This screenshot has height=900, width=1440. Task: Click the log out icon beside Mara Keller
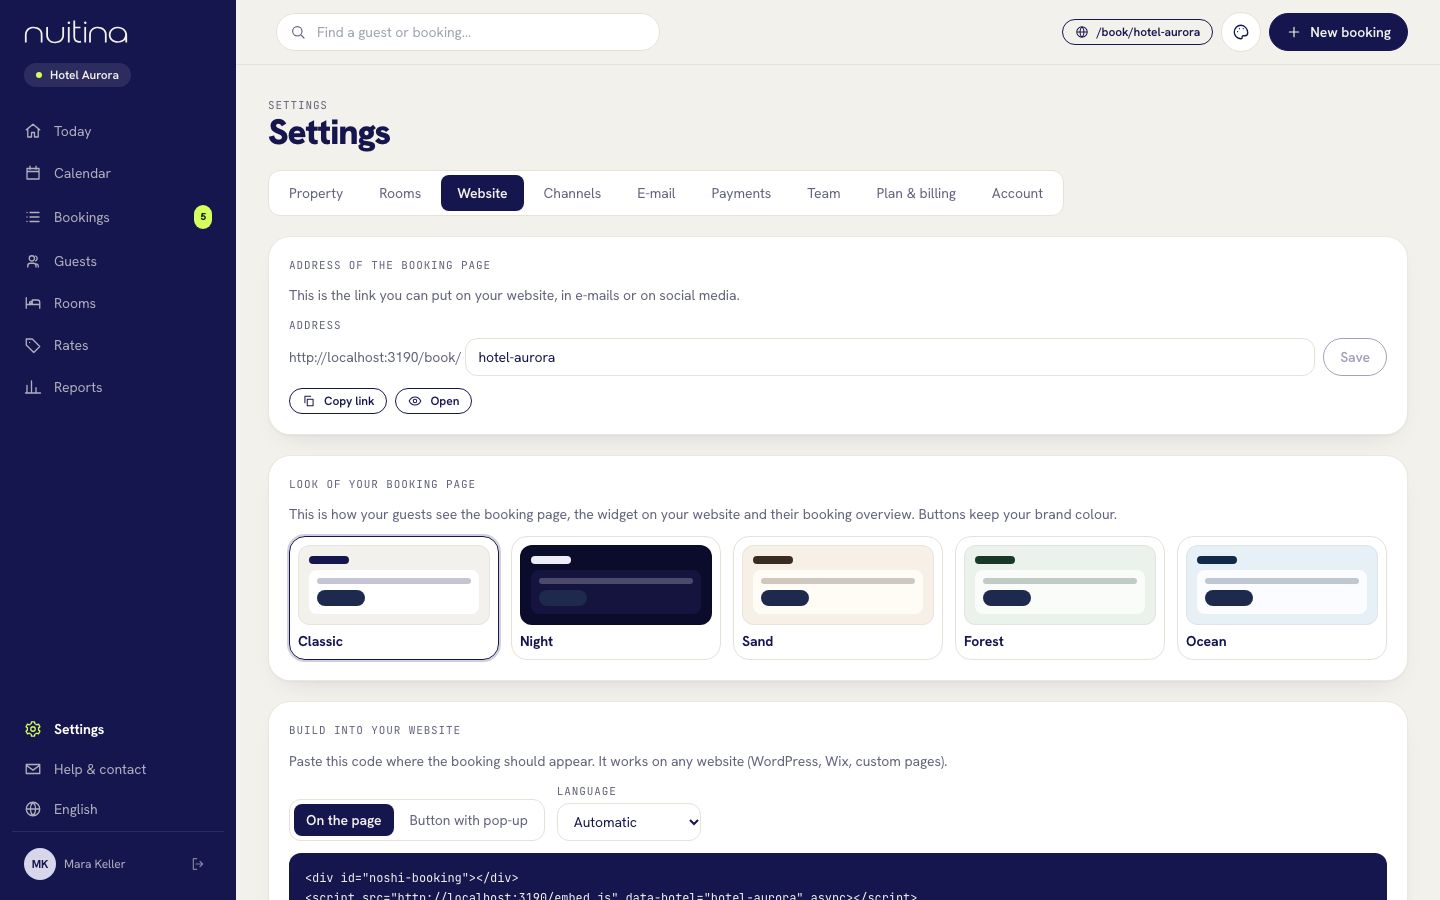pos(198,864)
